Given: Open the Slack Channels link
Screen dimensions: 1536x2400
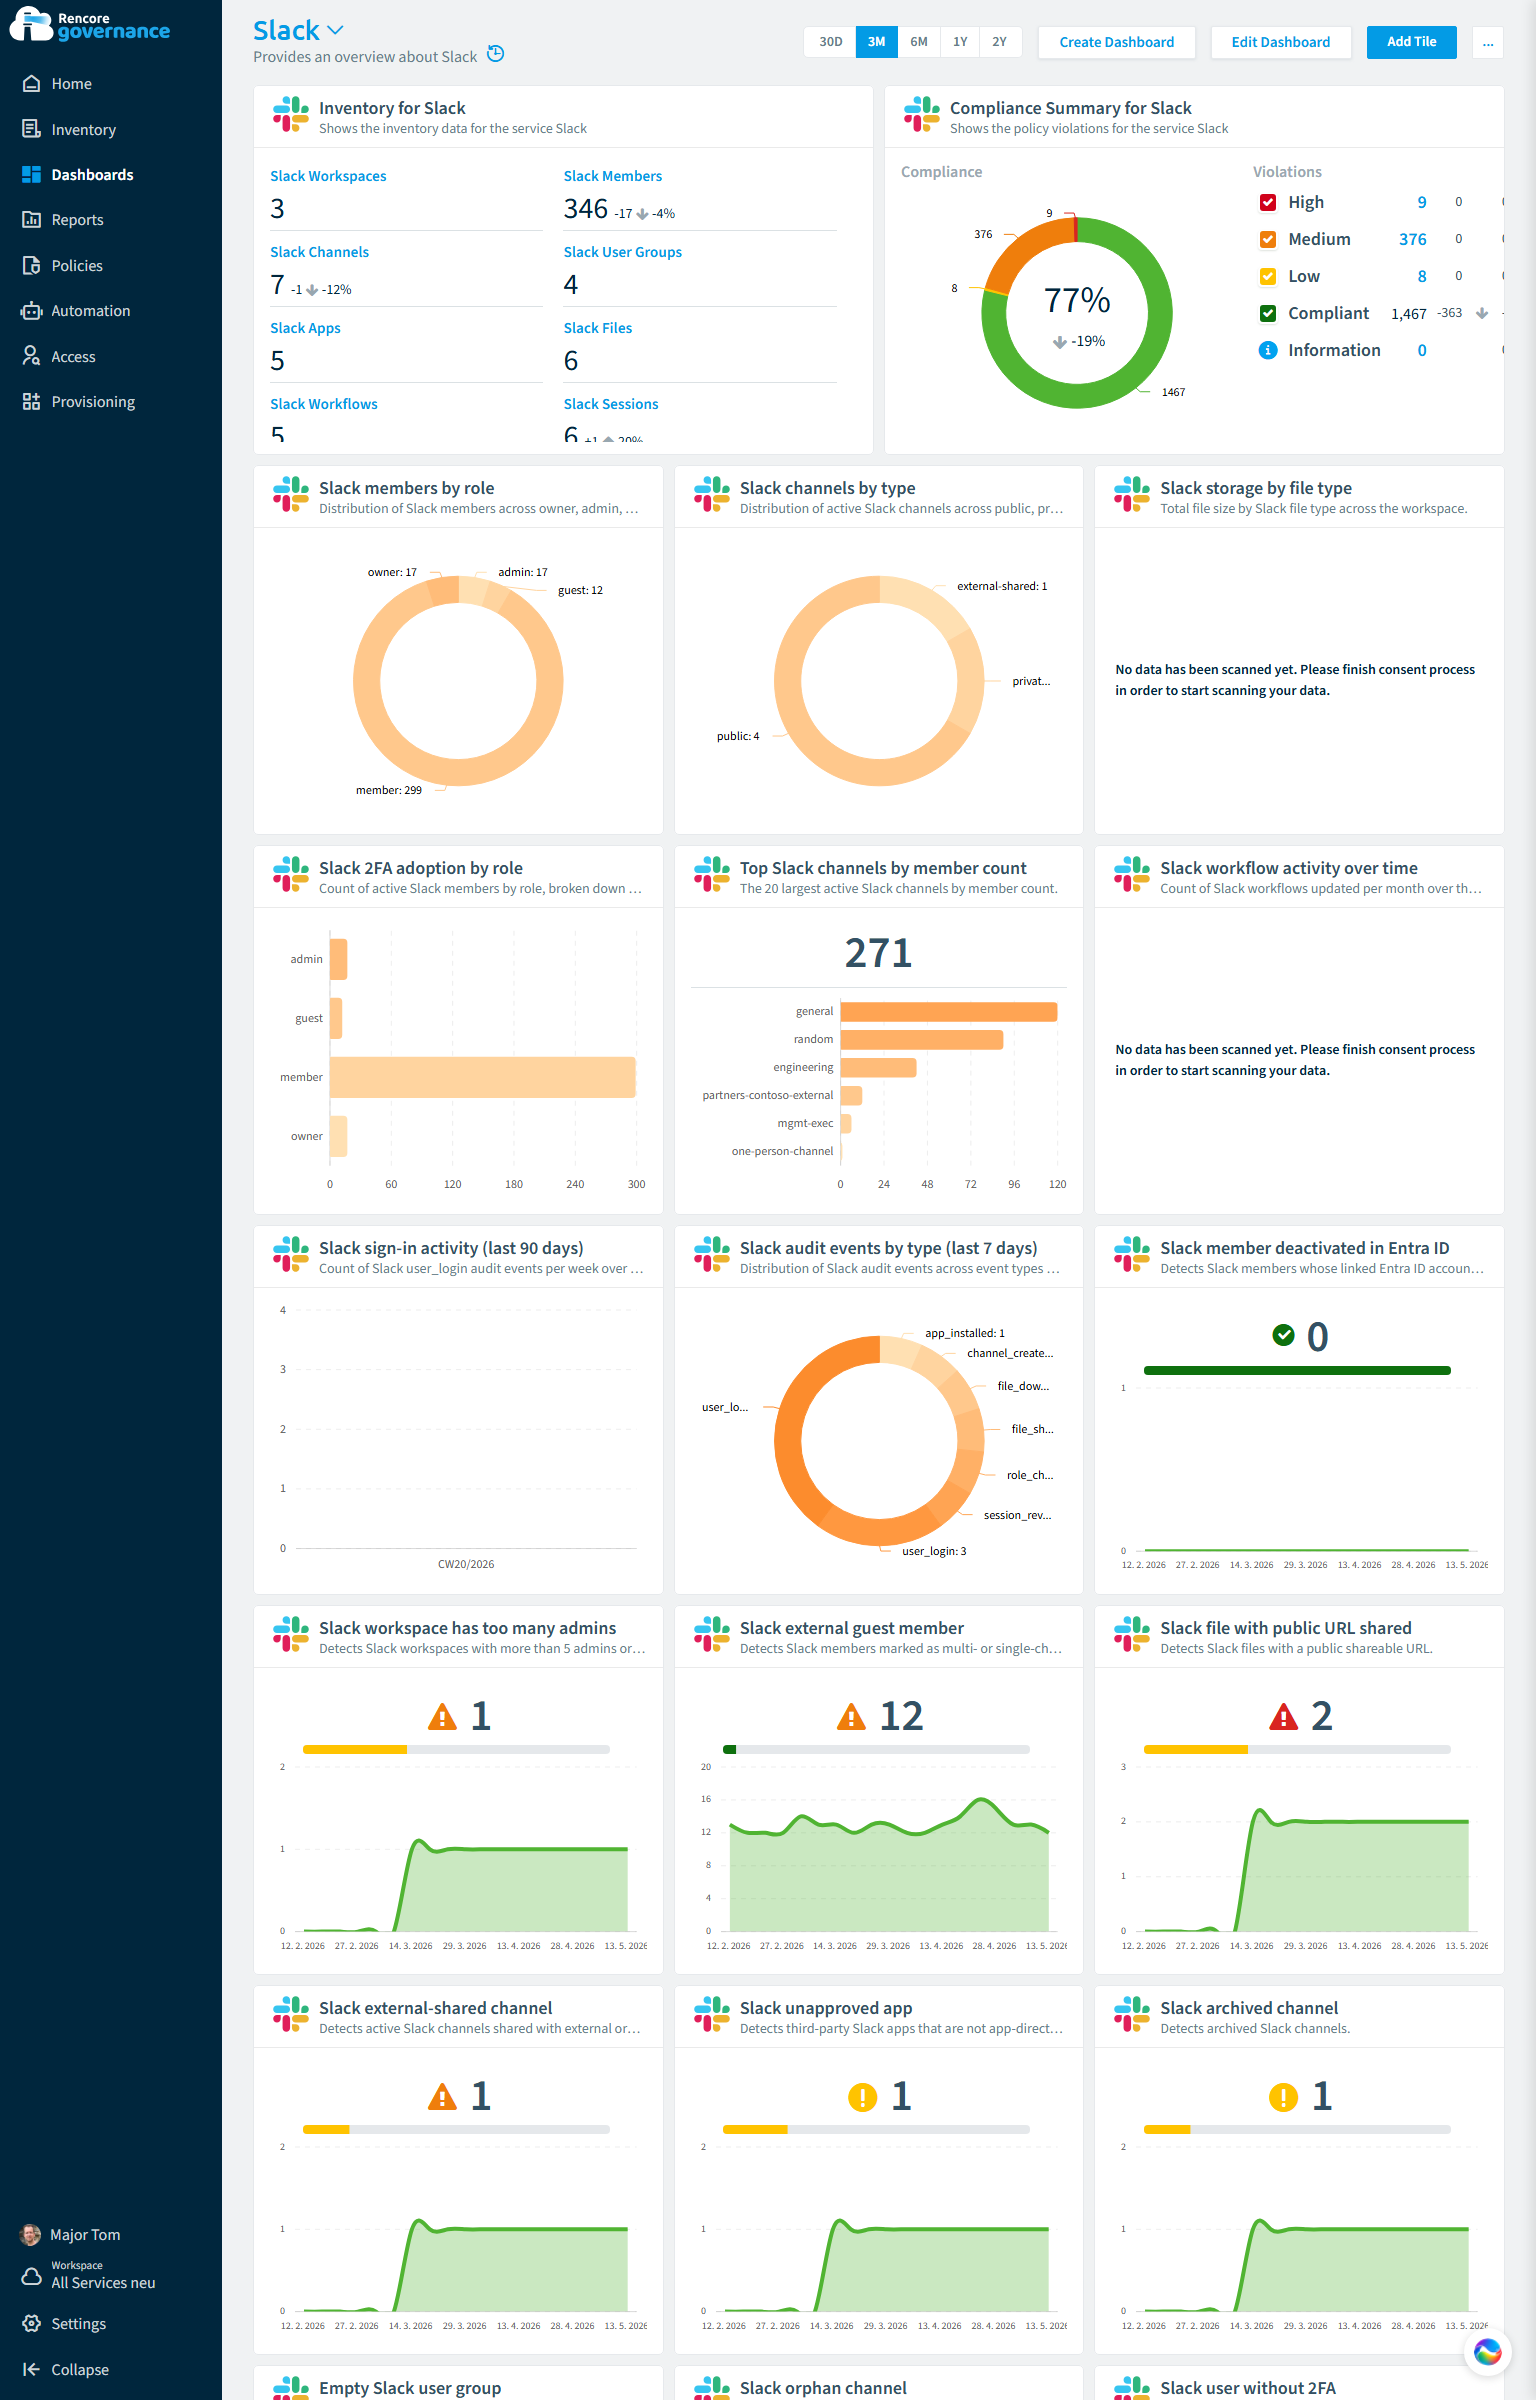Looking at the screenshot, I should coord(319,252).
